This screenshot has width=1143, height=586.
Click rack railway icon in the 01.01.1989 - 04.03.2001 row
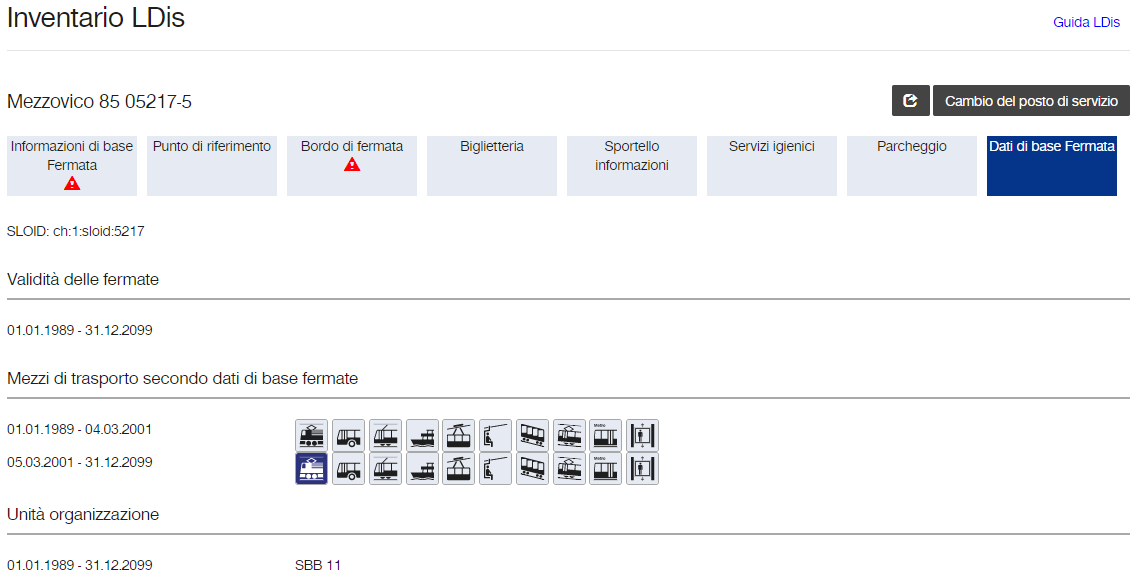pyautogui.click(x=569, y=436)
